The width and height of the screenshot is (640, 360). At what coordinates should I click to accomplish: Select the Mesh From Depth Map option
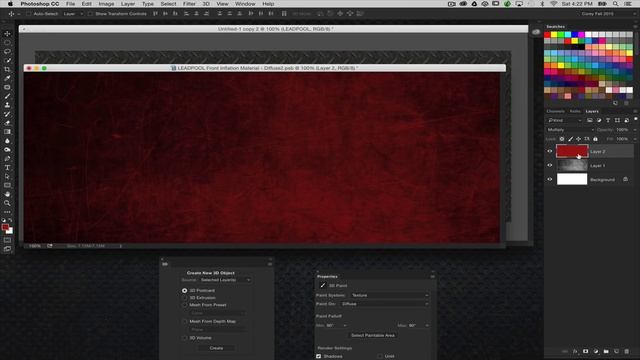pyautogui.click(x=184, y=322)
